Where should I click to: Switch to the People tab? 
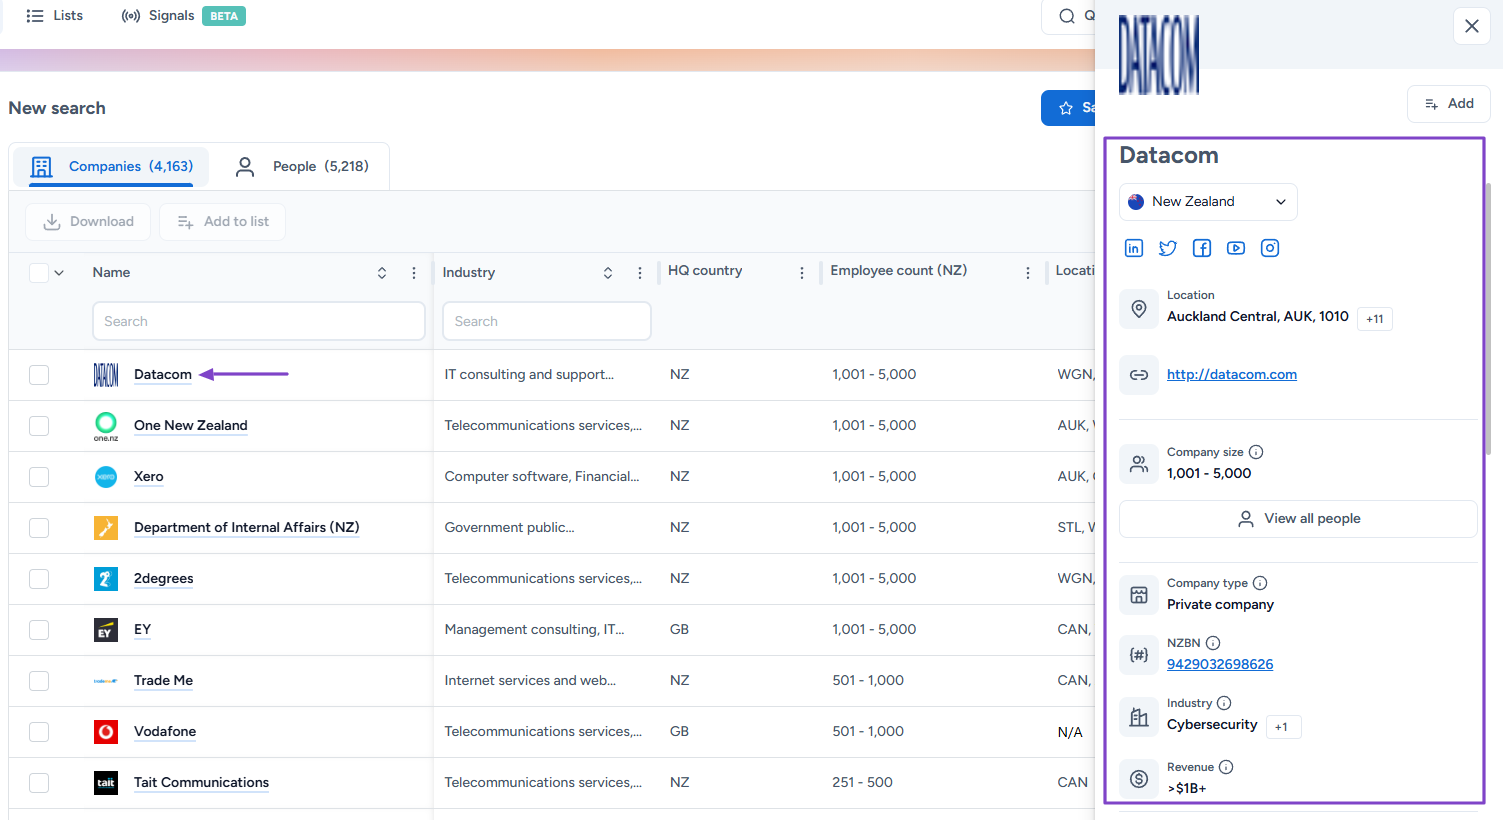[302, 167]
